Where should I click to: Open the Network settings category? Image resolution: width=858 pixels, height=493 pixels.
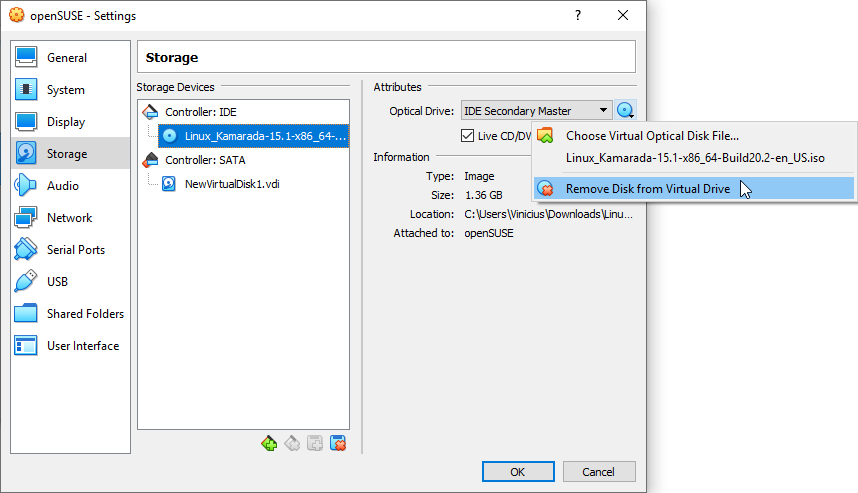[x=69, y=218]
